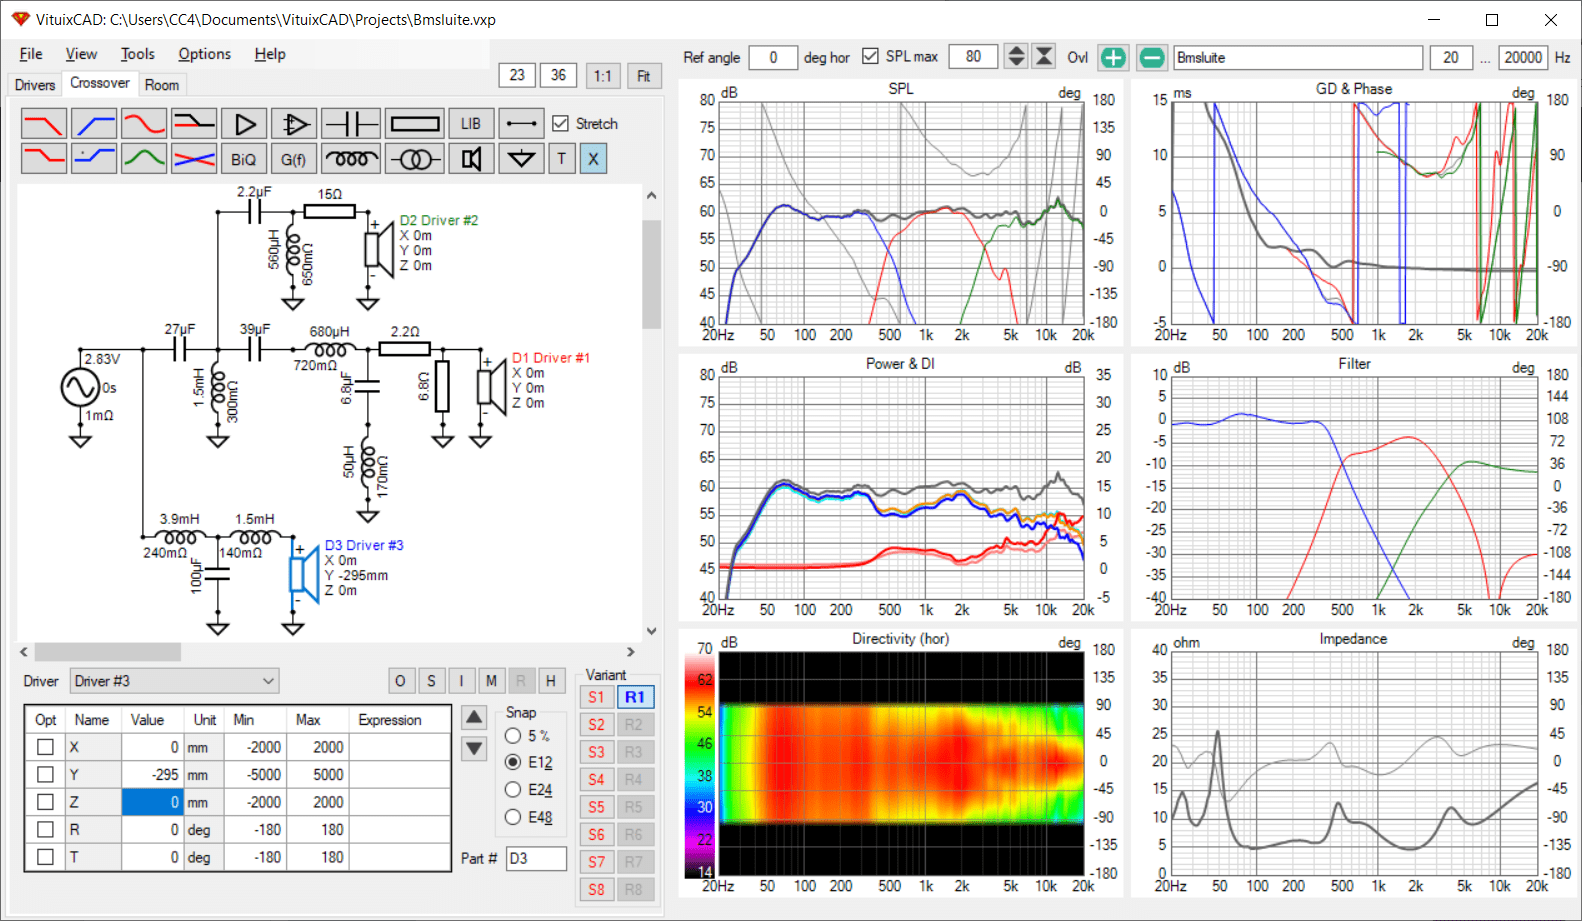Click the Bmsluite overlay name field

(1298, 57)
